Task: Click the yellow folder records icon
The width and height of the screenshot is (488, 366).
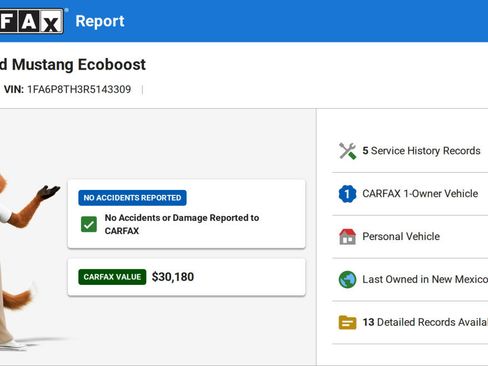Action: [347, 322]
